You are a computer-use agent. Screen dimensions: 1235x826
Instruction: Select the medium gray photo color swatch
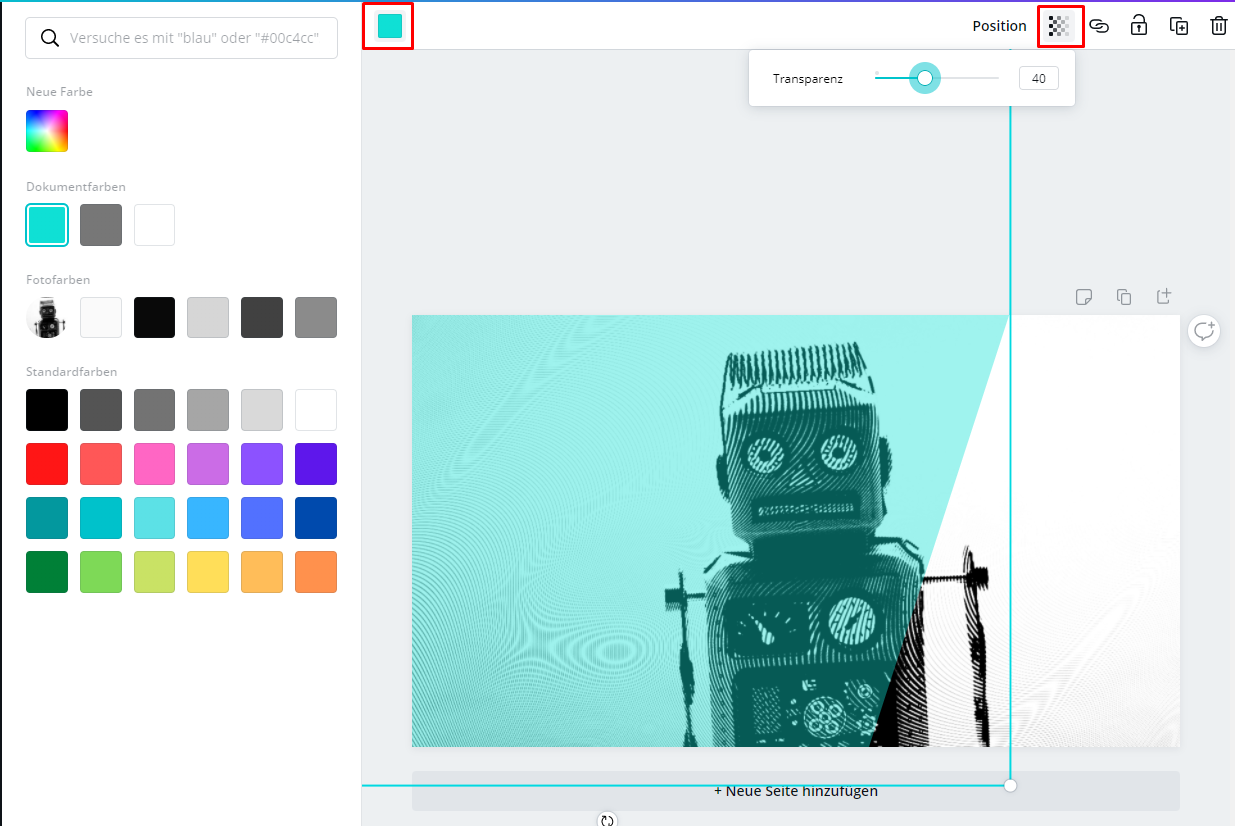coord(316,317)
